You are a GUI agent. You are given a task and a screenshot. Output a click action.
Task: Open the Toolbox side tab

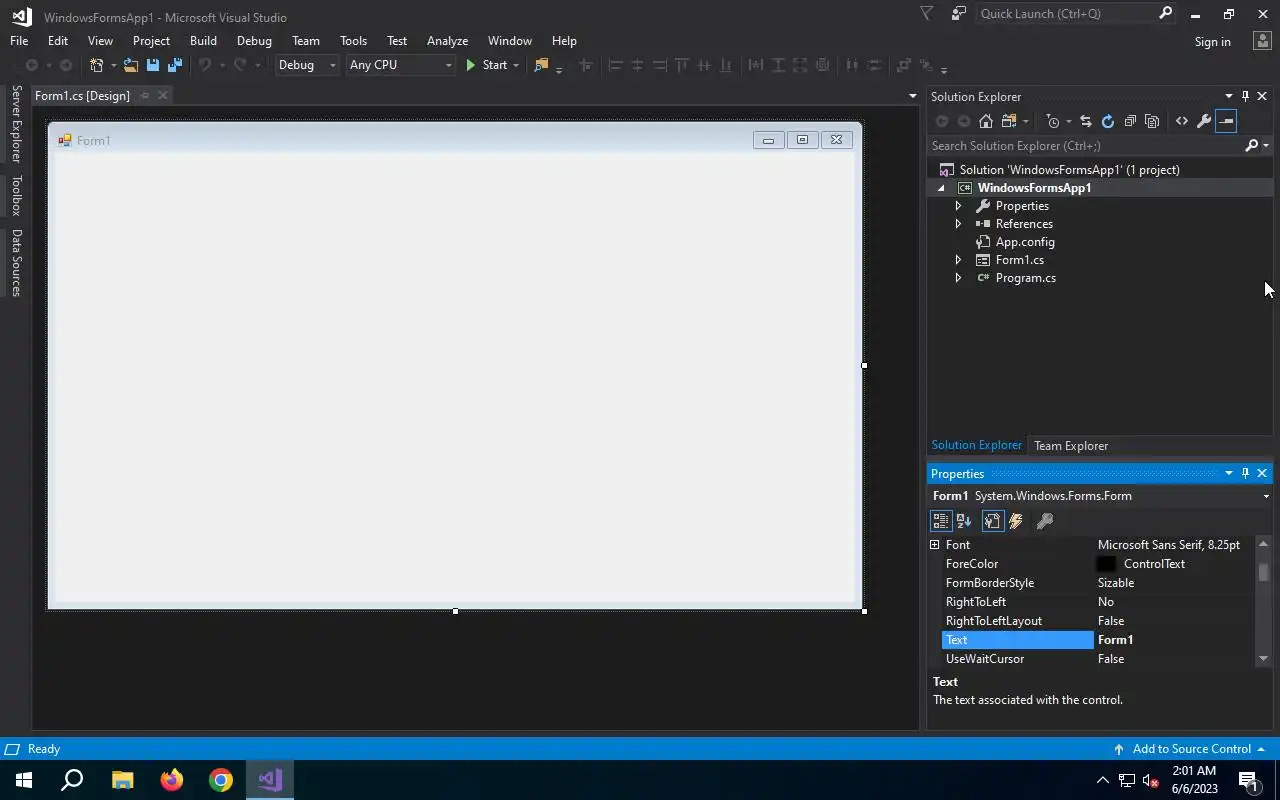click(16, 196)
